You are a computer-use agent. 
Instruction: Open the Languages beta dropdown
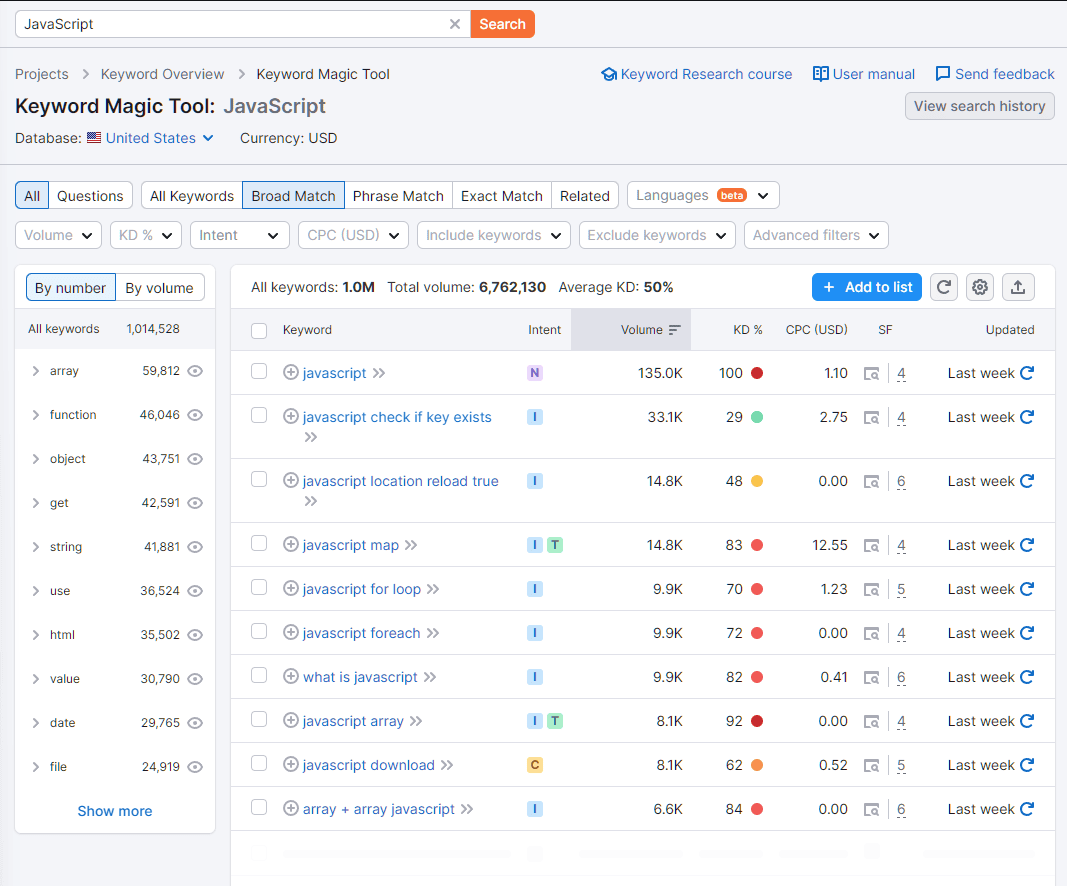[703, 195]
